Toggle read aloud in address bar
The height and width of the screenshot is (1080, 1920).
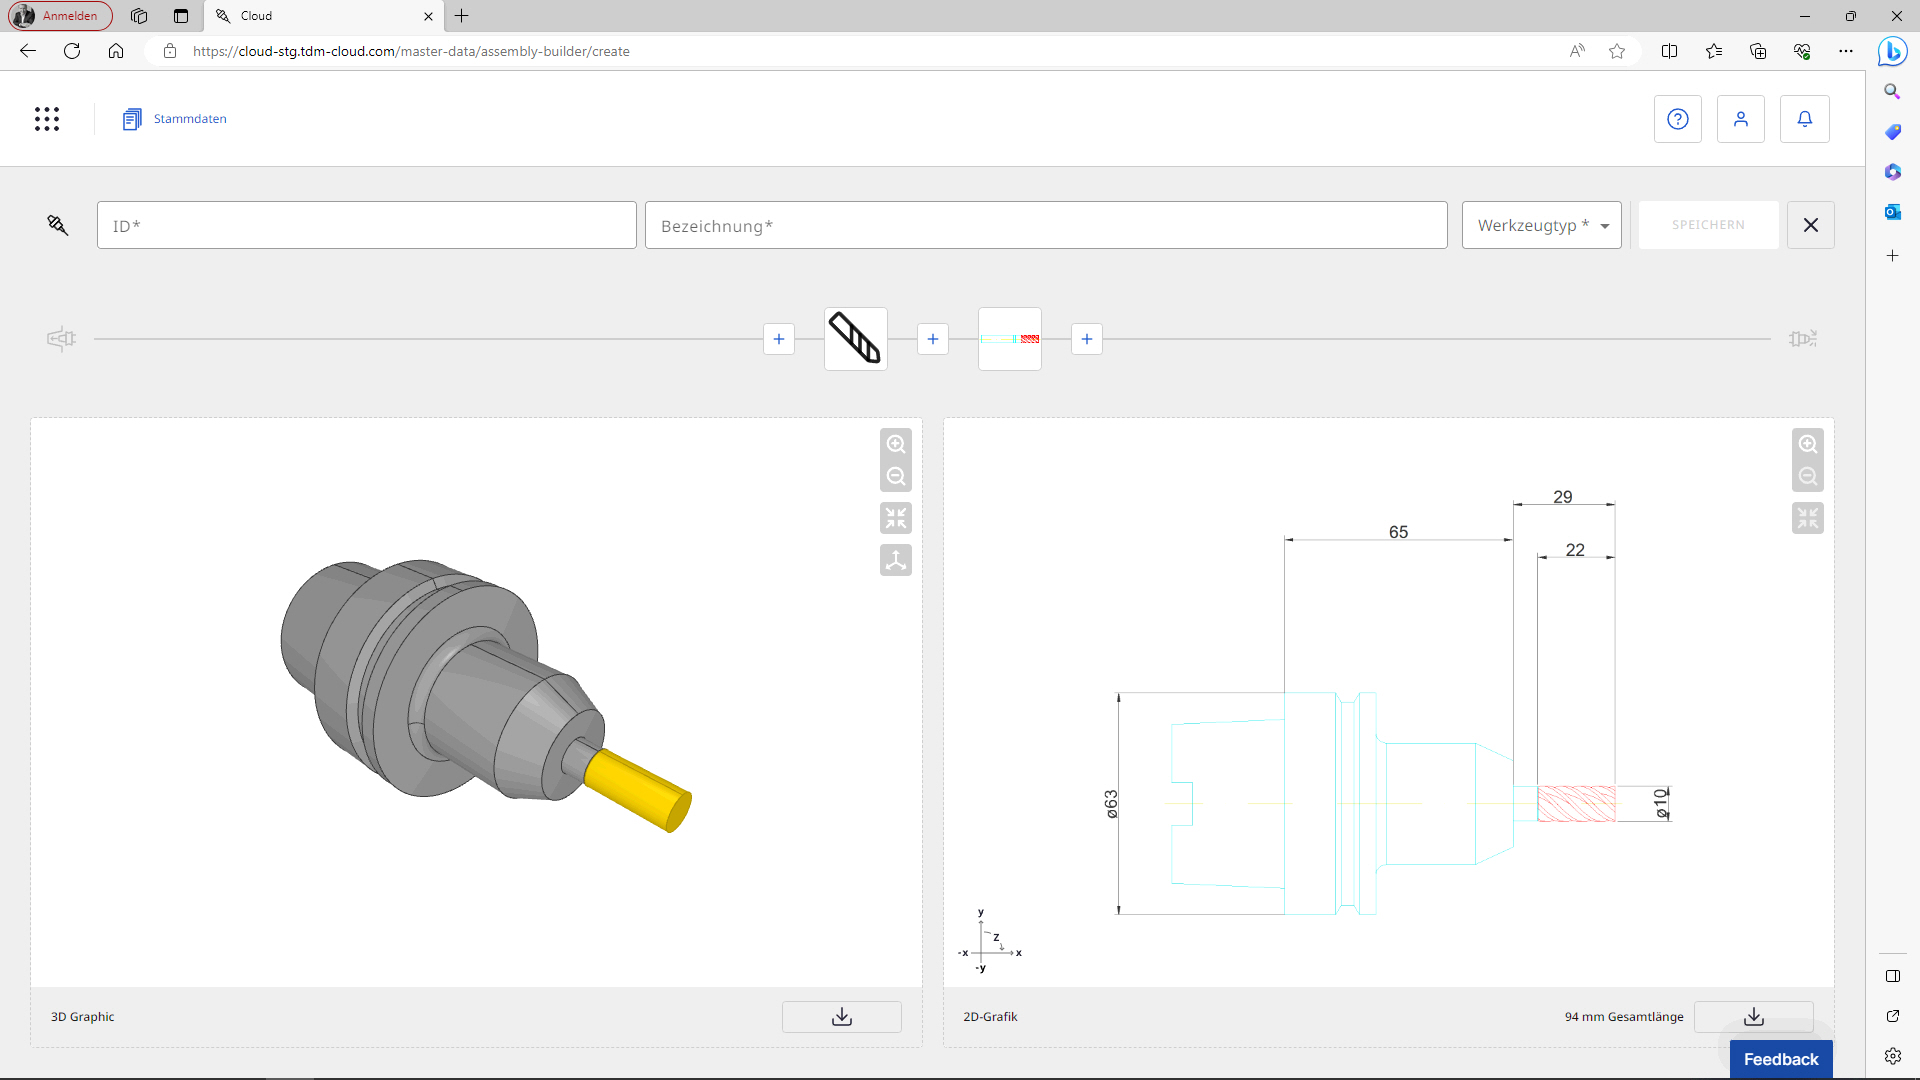[1577, 51]
